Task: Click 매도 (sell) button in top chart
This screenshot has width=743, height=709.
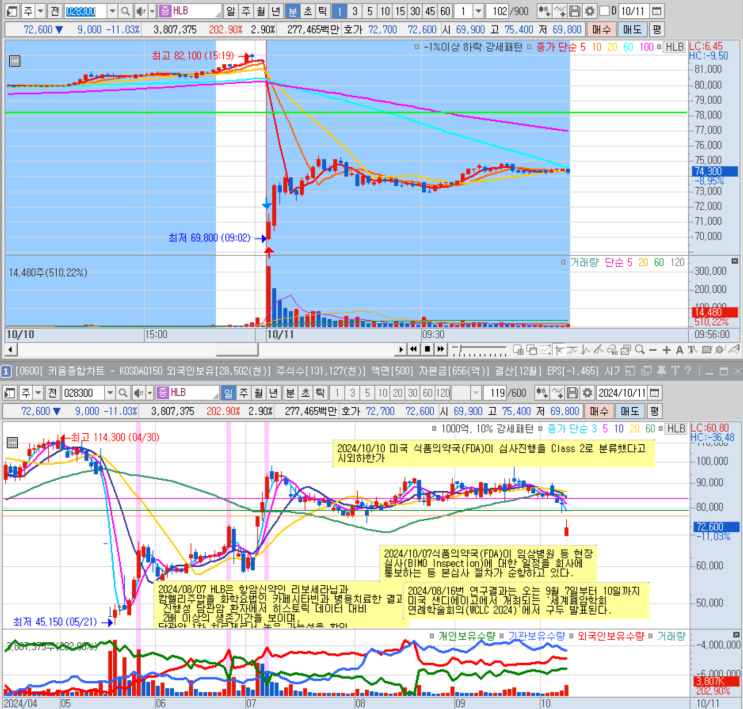Action: (632, 29)
